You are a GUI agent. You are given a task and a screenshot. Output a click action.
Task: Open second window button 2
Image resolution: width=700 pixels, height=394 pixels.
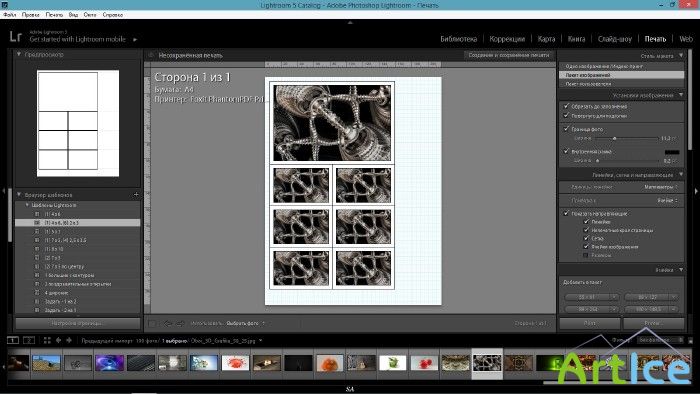tap(29, 340)
